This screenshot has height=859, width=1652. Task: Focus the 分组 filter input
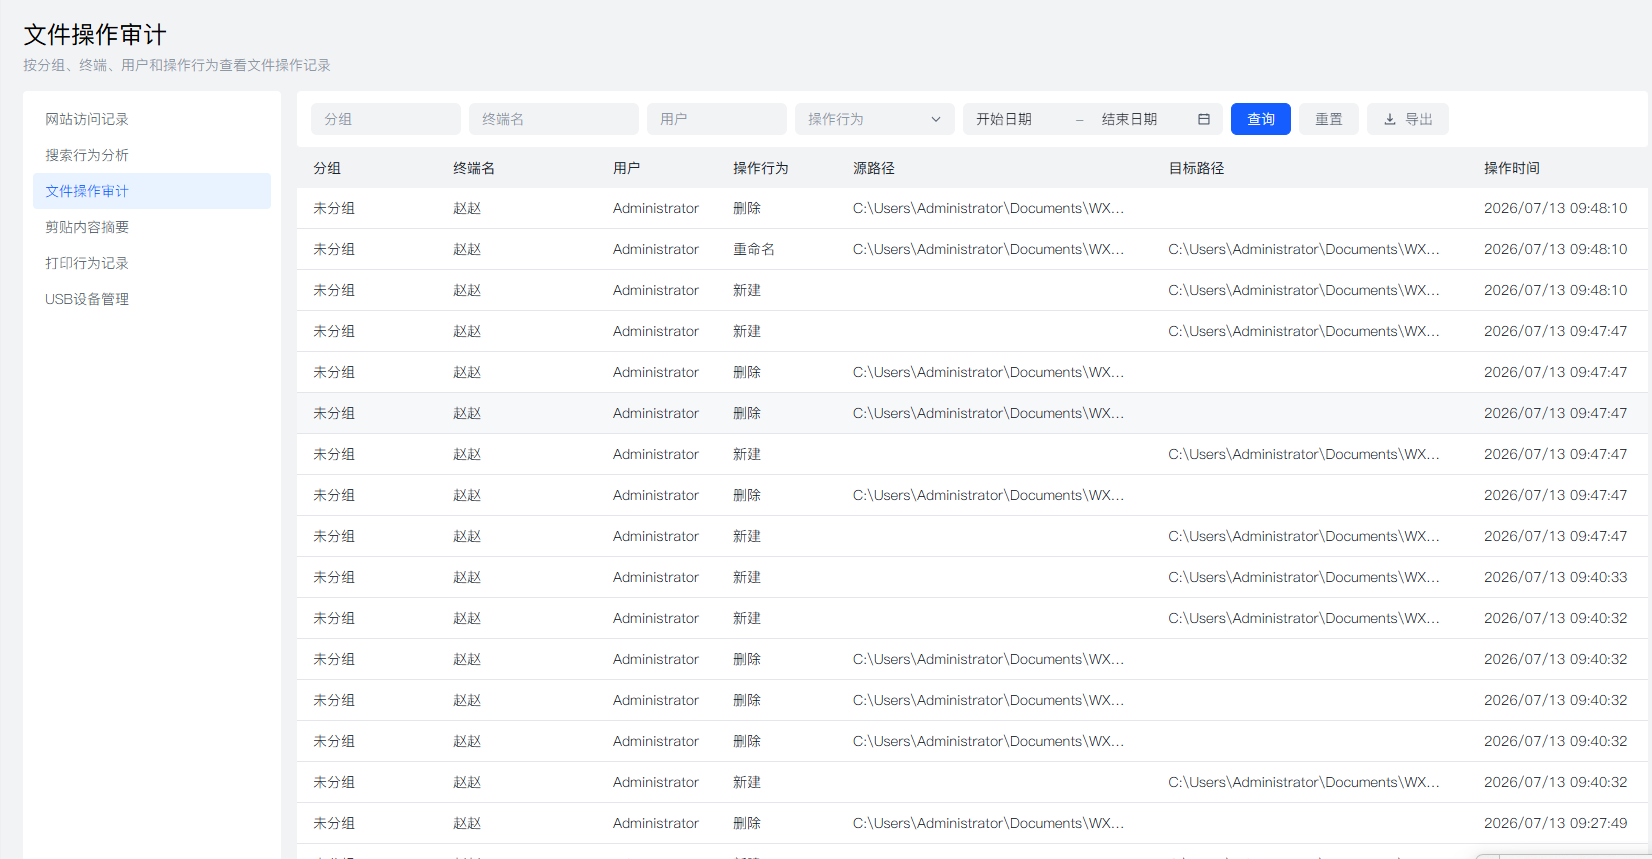tap(386, 119)
